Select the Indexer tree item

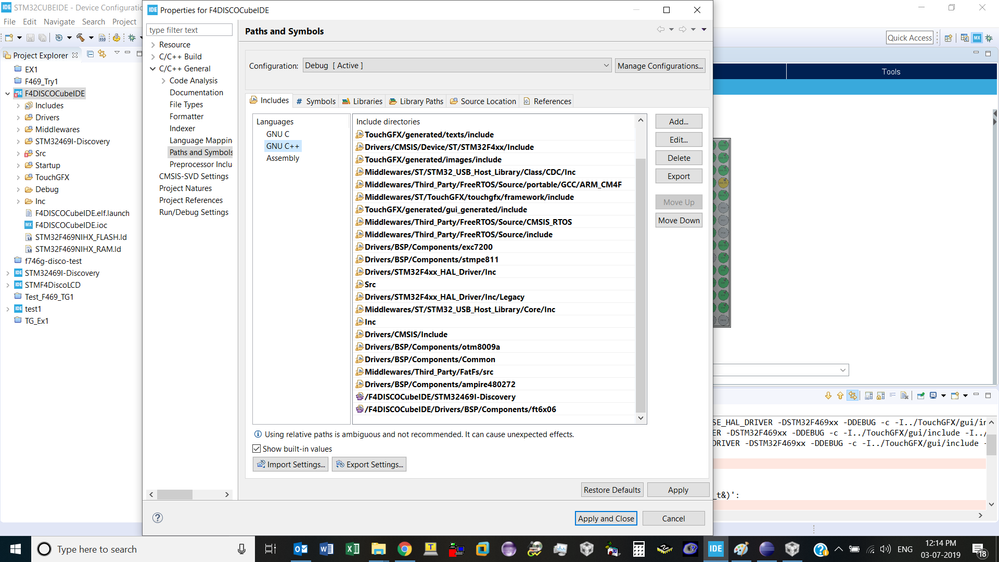pos(182,128)
